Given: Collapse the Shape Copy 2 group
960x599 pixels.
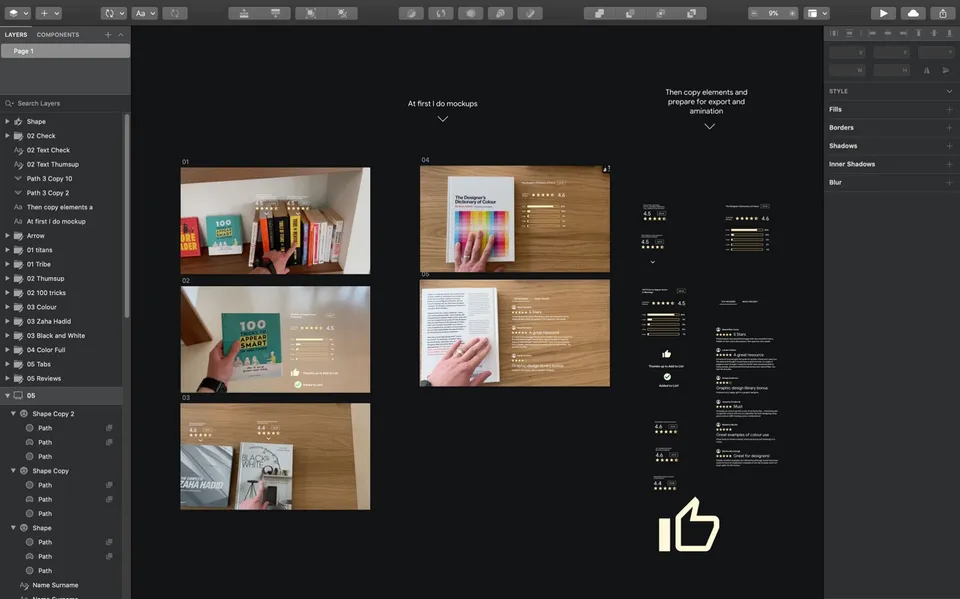Looking at the screenshot, I should [x=13, y=414].
